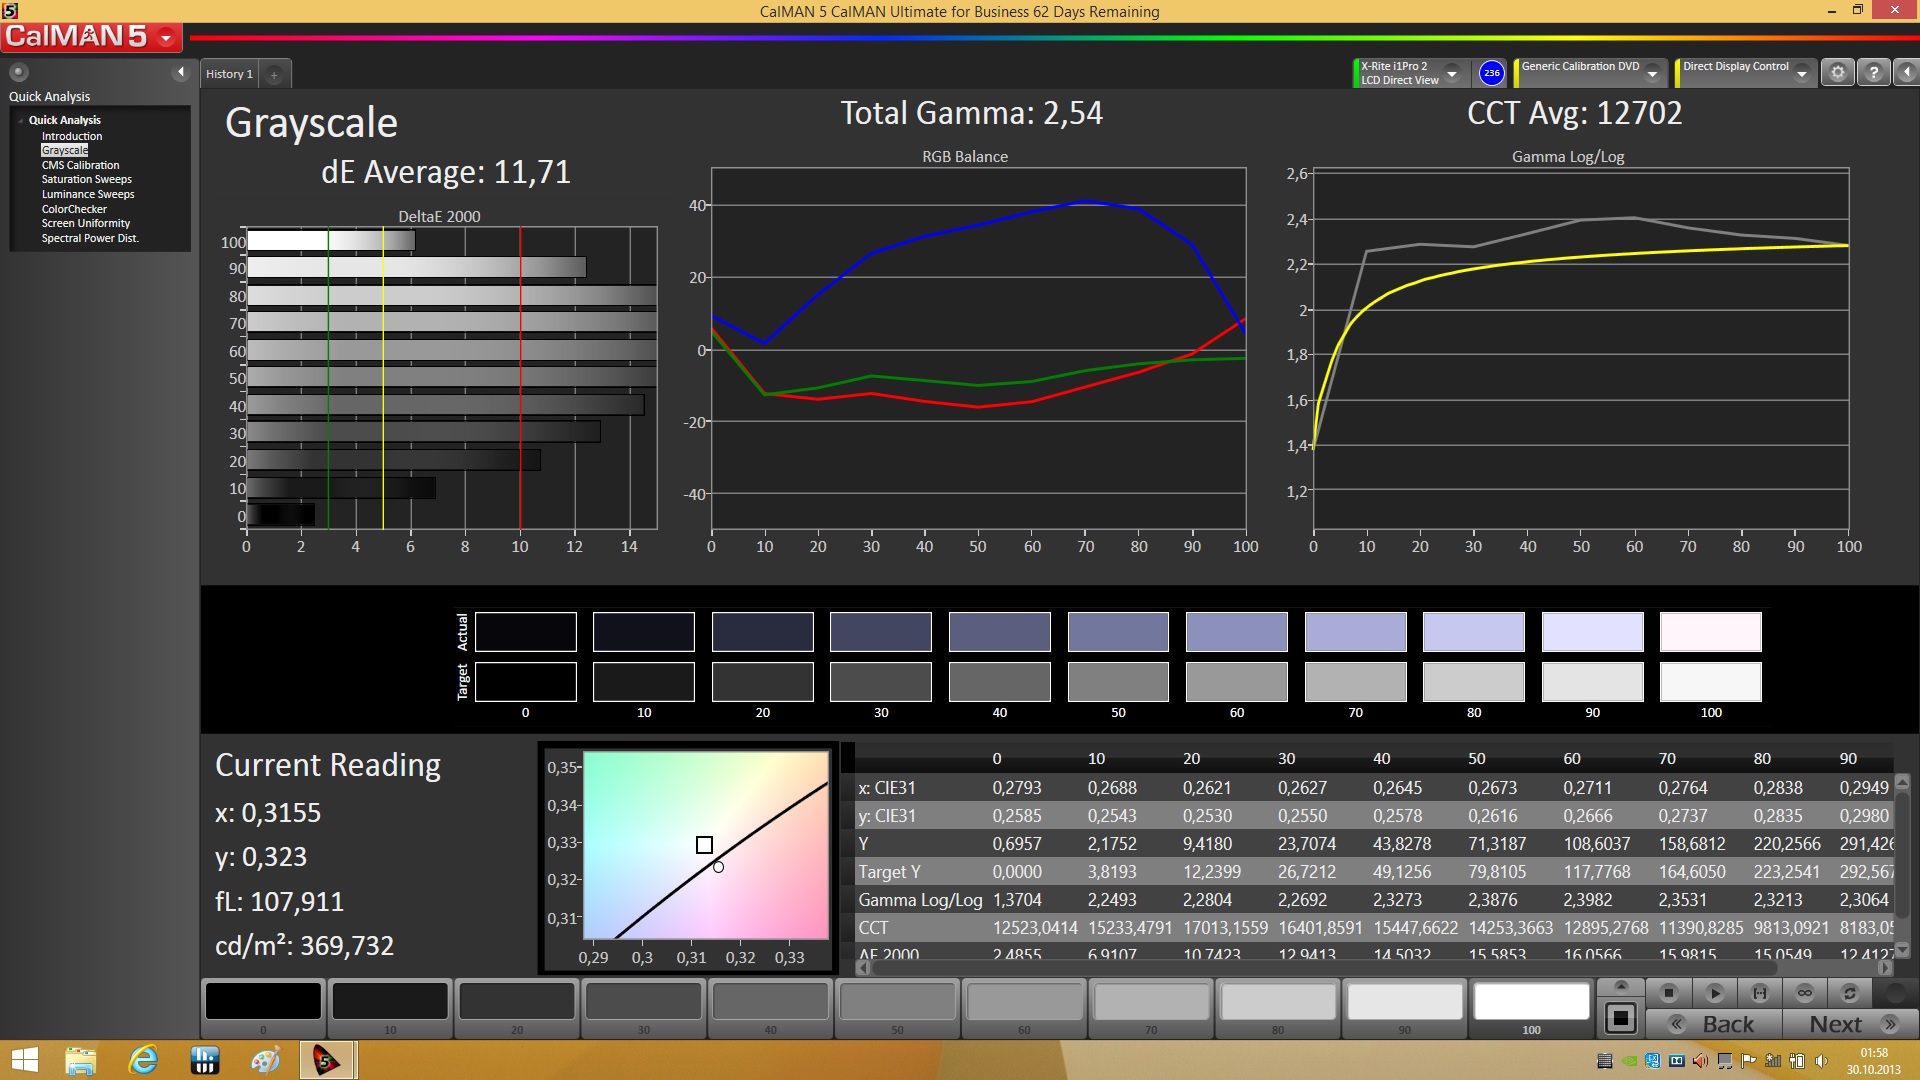1920x1080 pixels.
Task: Click the bracketed range read icon
Action: (x=1760, y=993)
